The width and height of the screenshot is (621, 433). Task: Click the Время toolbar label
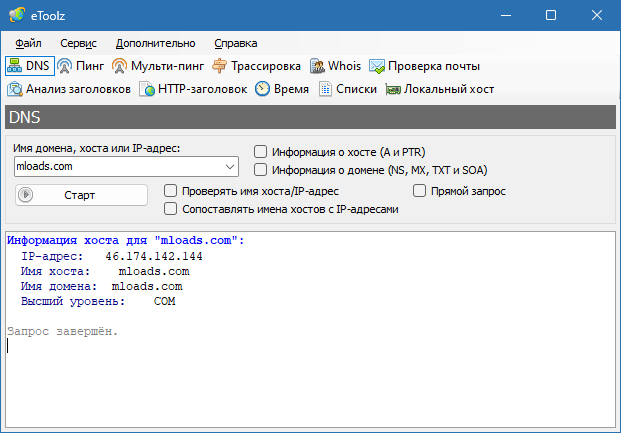pos(291,89)
